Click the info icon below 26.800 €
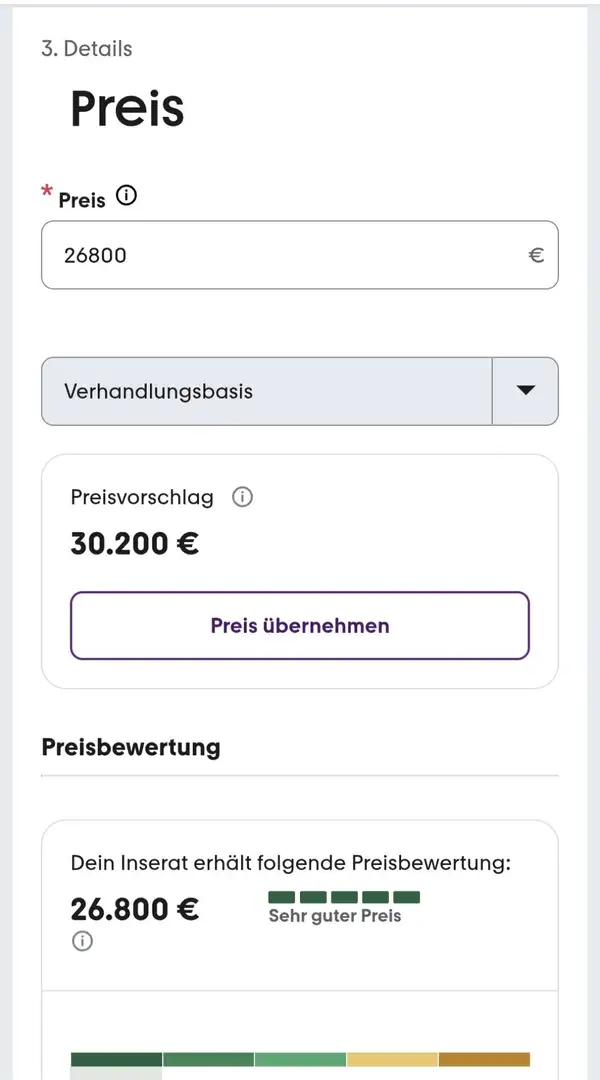600x1080 pixels. [82, 941]
